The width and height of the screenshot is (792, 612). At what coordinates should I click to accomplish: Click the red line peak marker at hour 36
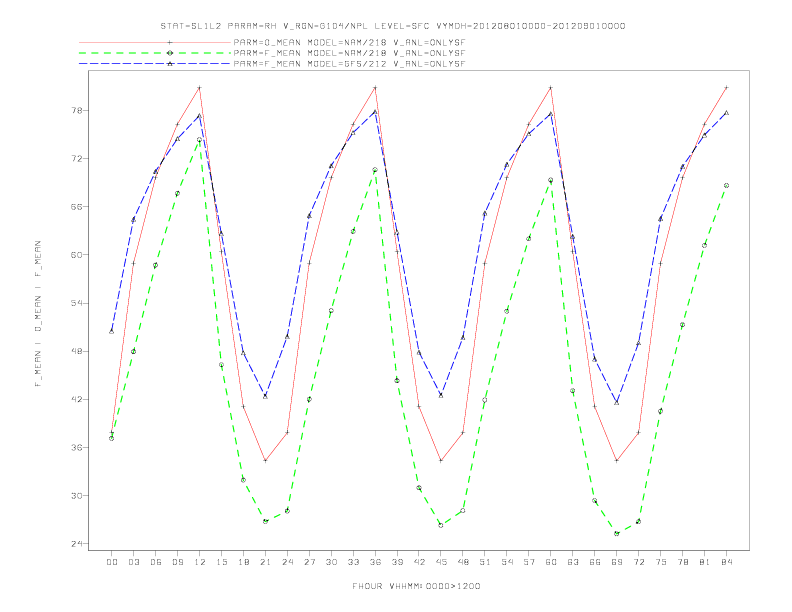(x=375, y=88)
